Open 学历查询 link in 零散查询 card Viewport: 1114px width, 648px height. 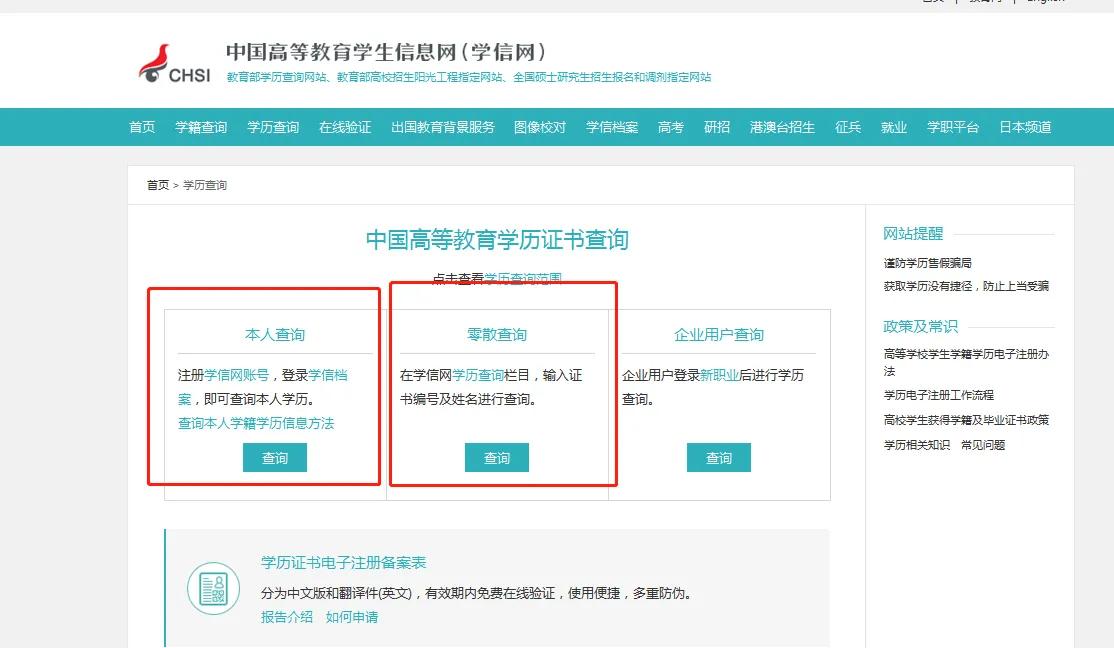[x=478, y=375]
